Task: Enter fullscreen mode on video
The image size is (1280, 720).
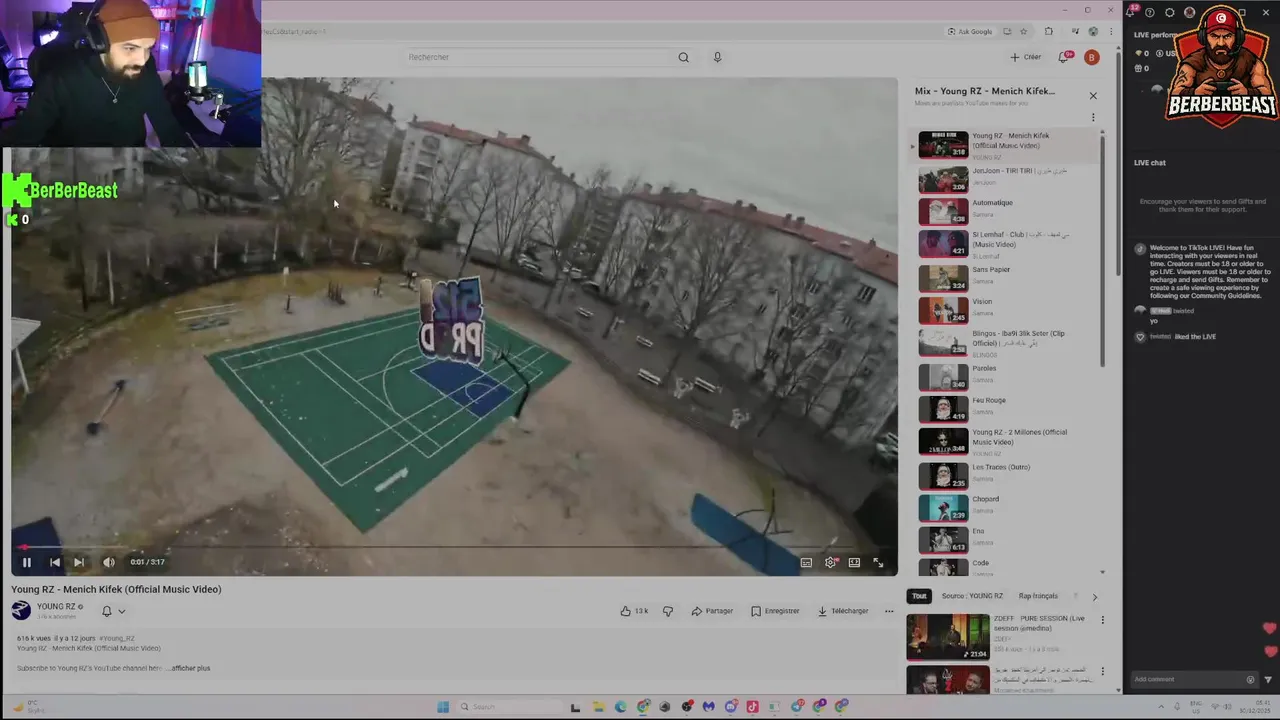Action: coord(878,562)
